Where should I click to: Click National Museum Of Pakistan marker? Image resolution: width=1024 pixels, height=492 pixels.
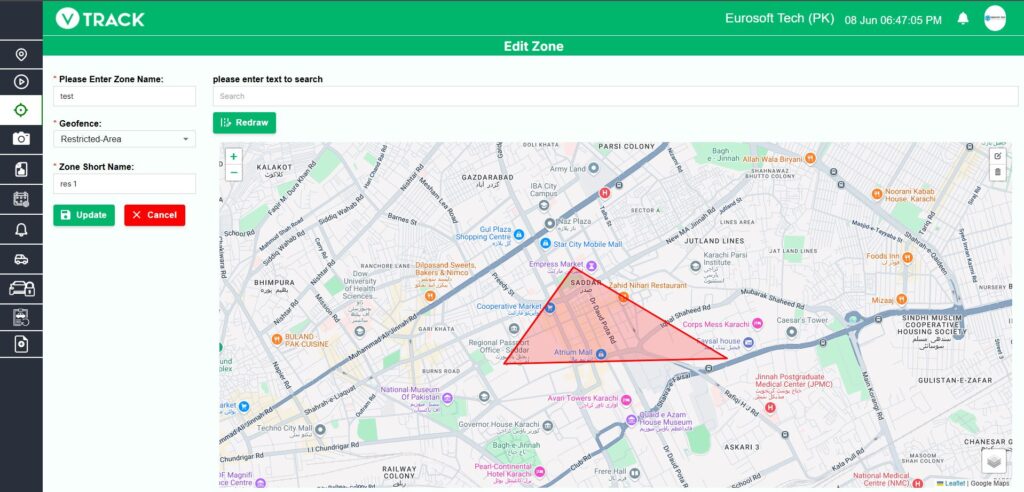(x=447, y=398)
